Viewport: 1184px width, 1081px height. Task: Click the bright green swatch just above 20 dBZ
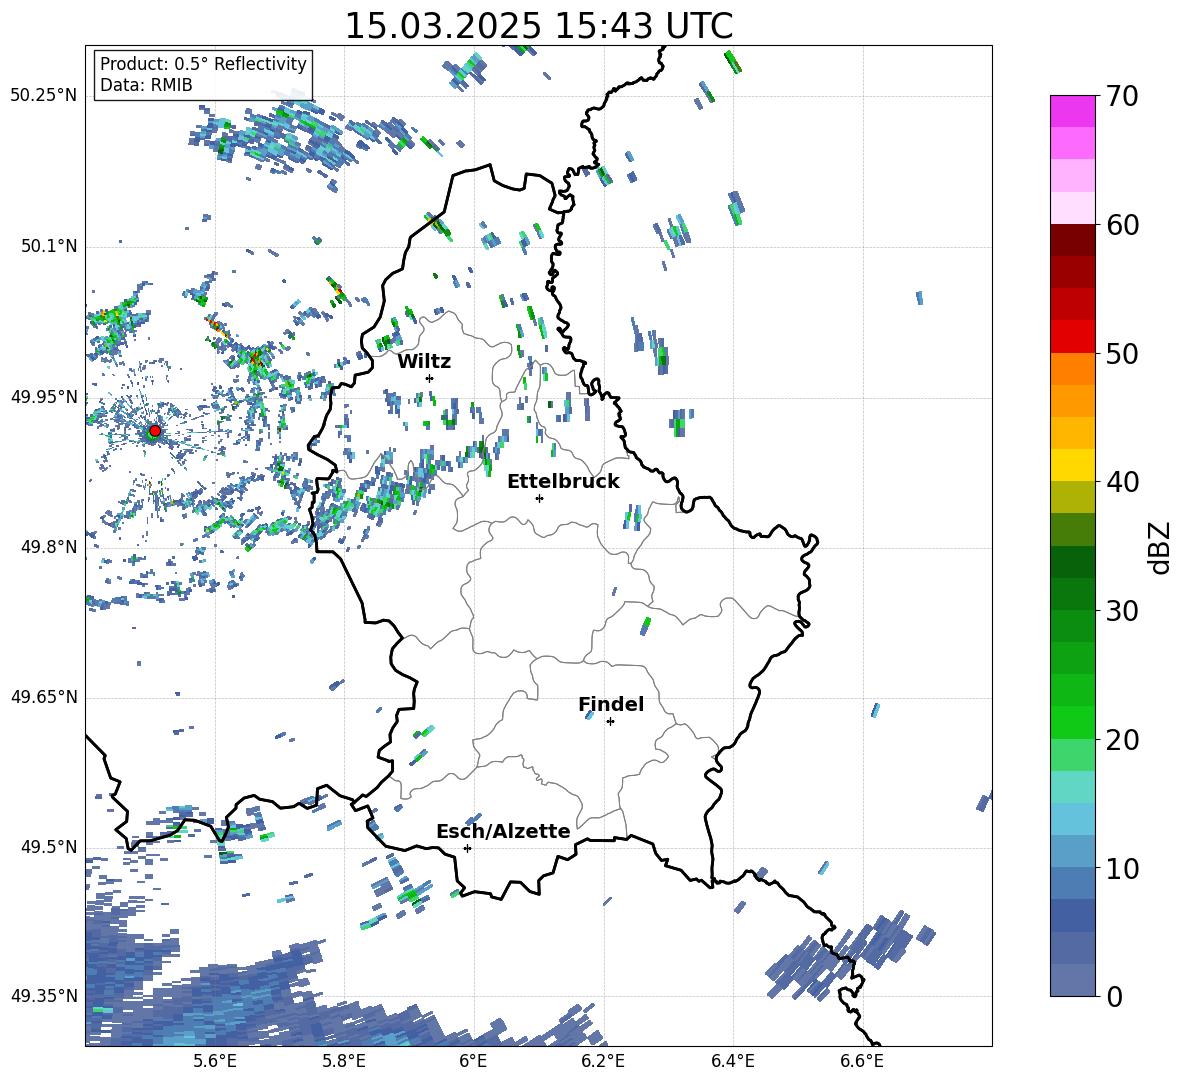[1072, 722]
